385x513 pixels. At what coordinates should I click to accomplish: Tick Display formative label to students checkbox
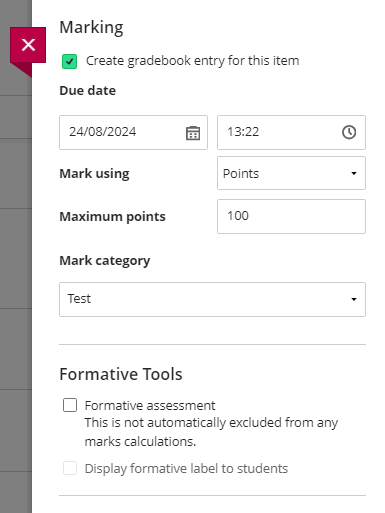click(70, 468)
